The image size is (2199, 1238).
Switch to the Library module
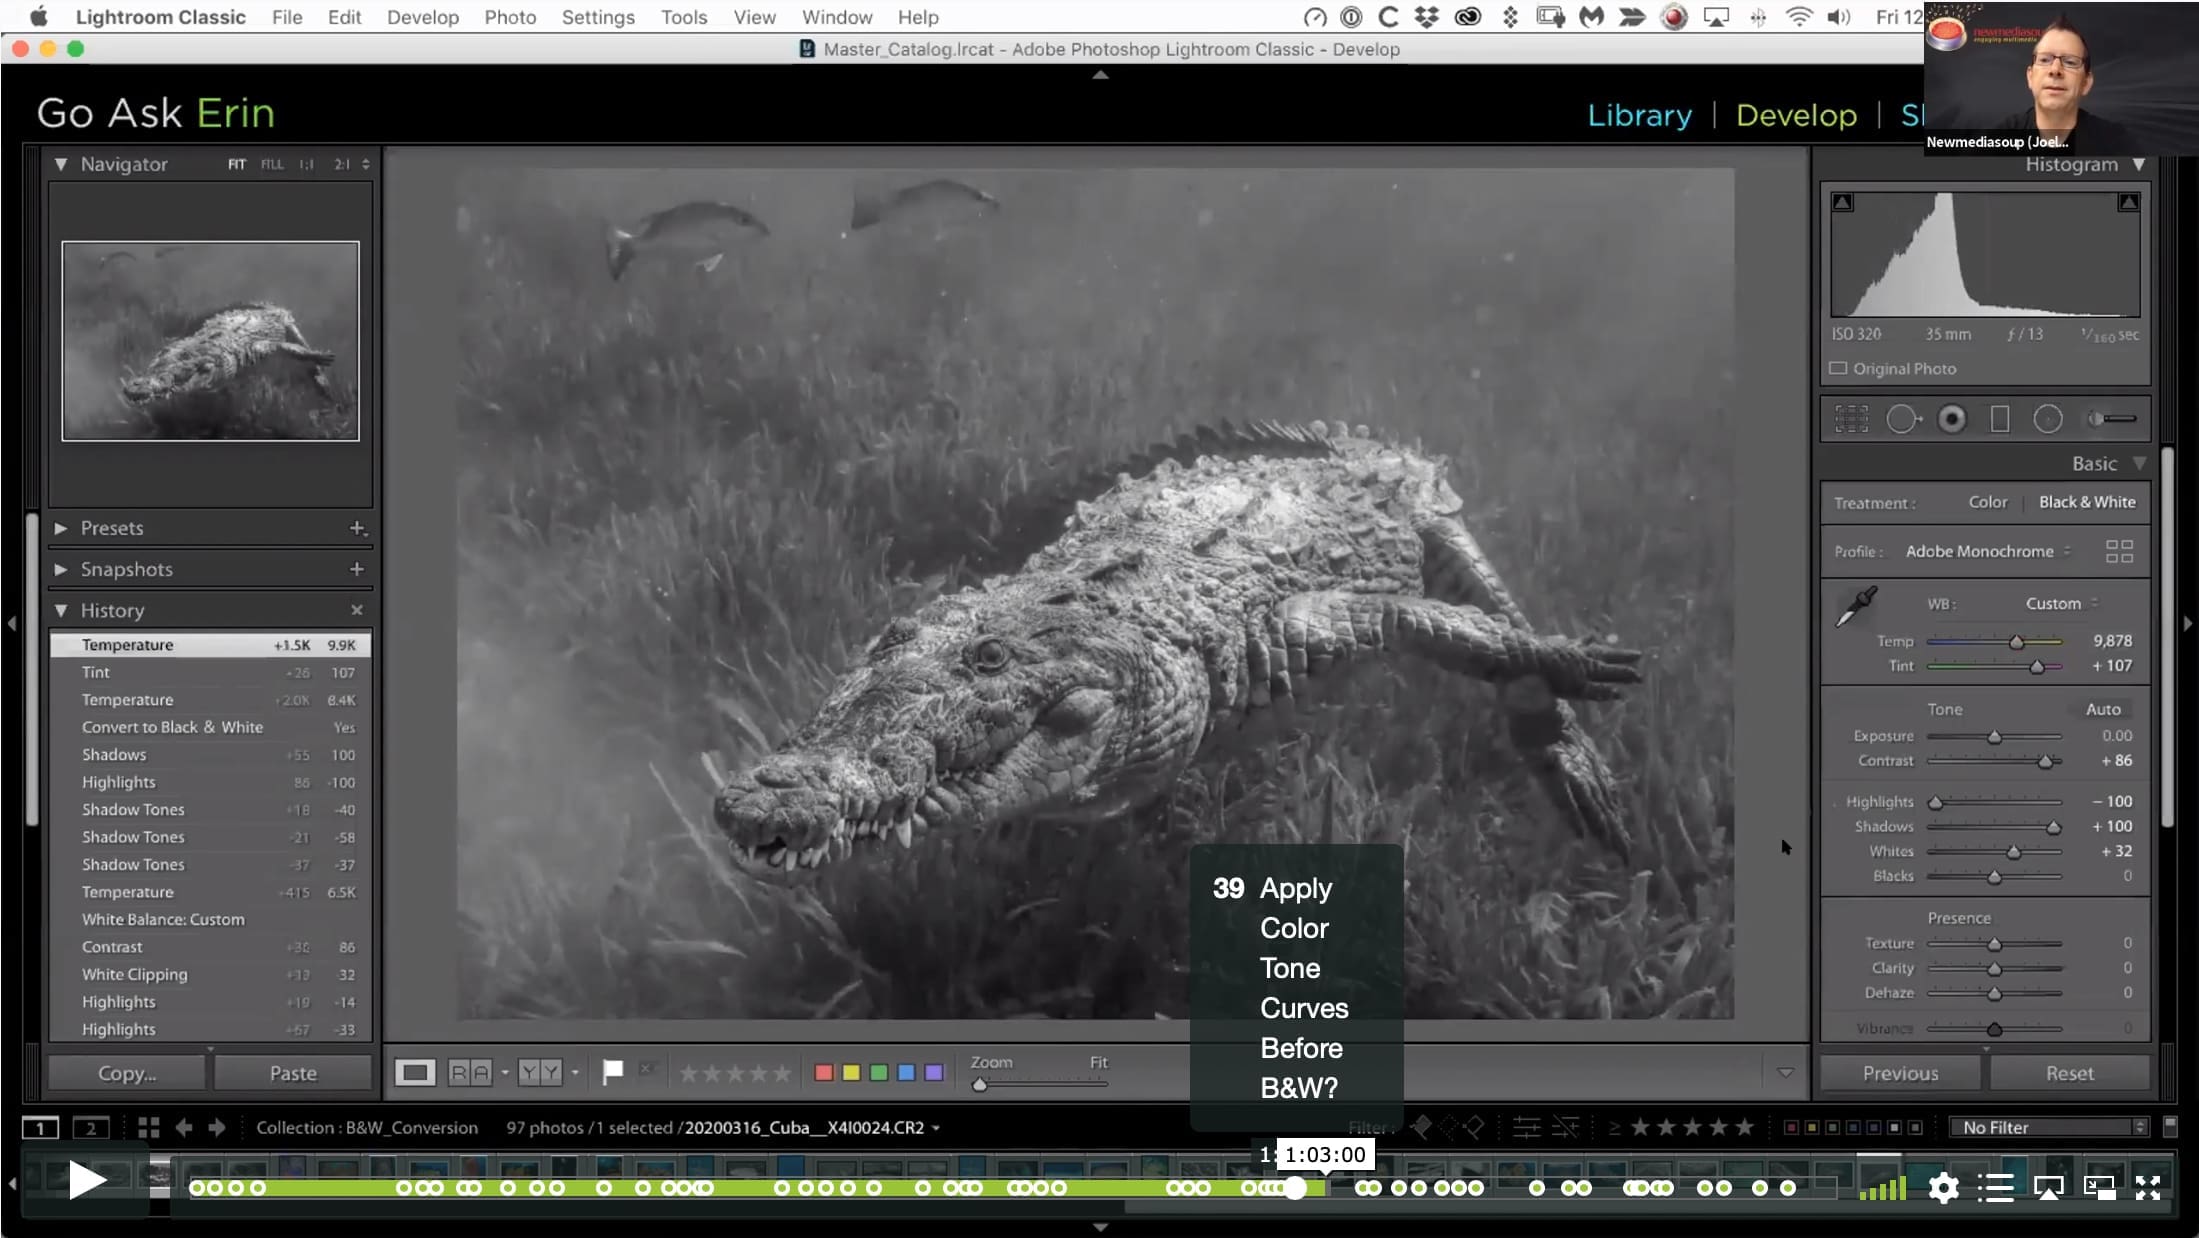click(1640, 115)
